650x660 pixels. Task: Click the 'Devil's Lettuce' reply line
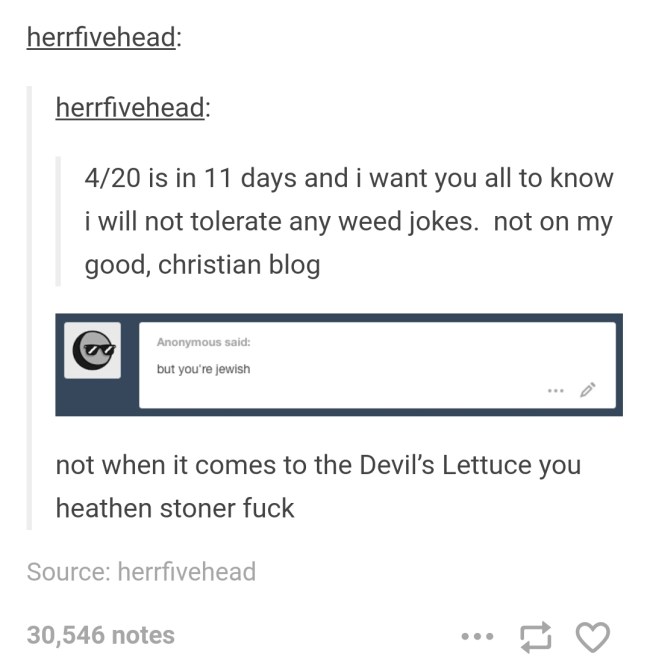tap(318, 465)
